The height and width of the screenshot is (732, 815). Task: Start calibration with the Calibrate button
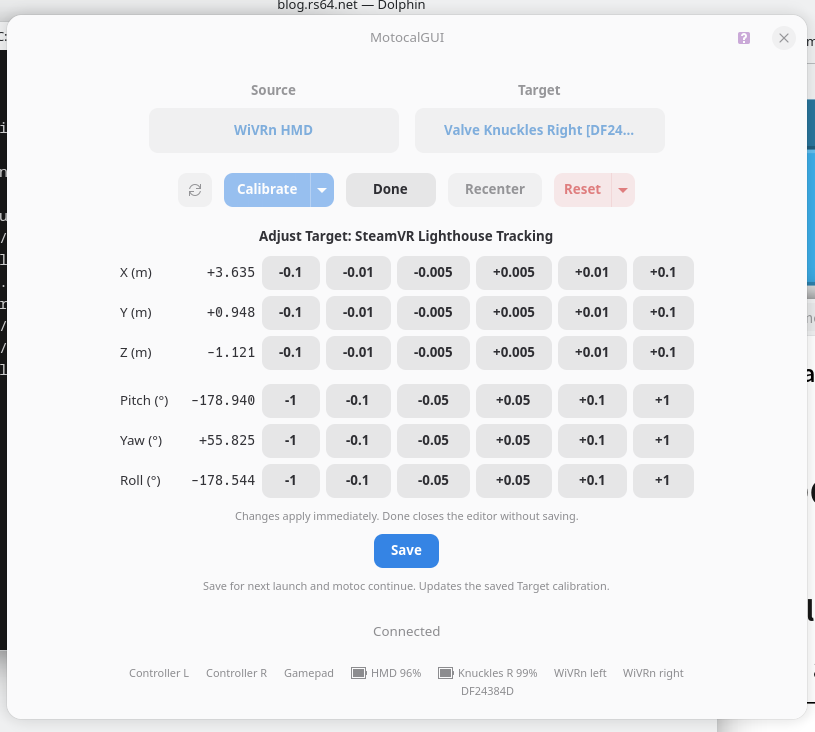[267, 190]
